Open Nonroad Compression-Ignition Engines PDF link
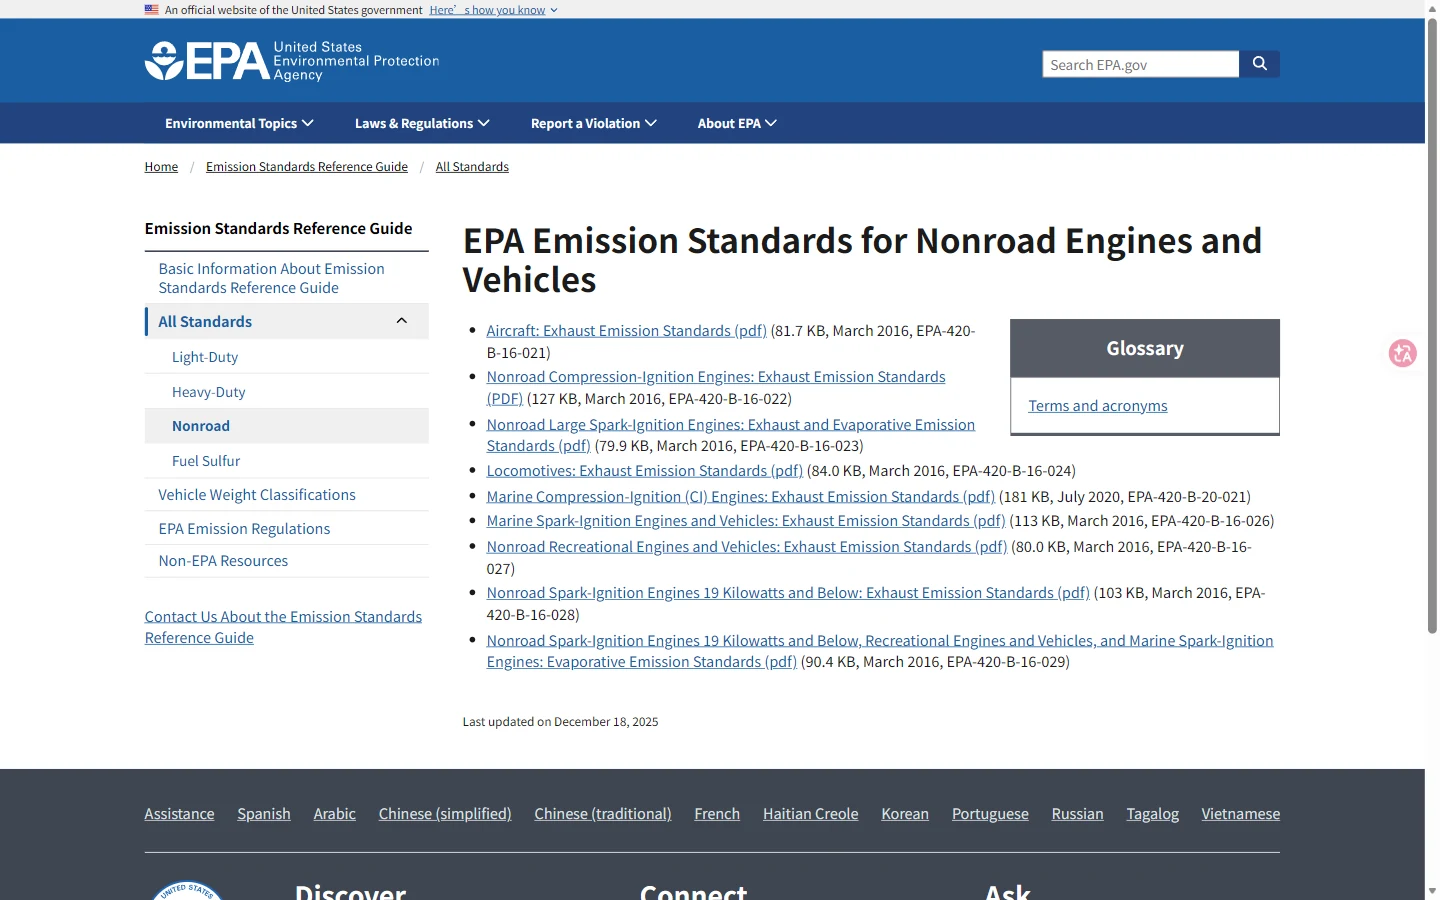Image resolution: width=1440 pixels, height=900 pixels. tap(716, 388)
